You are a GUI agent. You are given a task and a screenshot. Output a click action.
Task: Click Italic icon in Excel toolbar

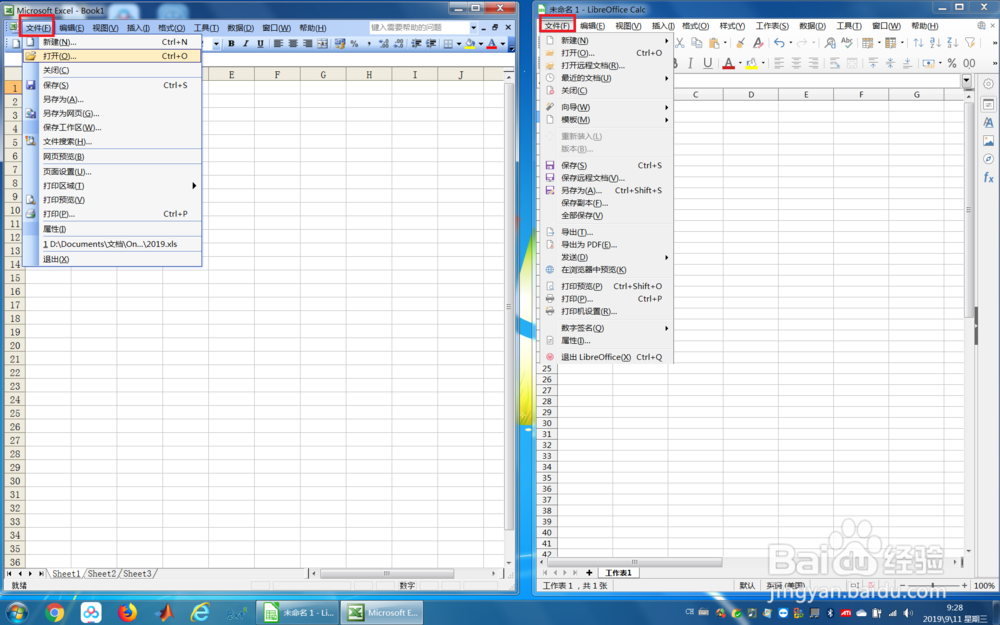click(x=246, y=43)
